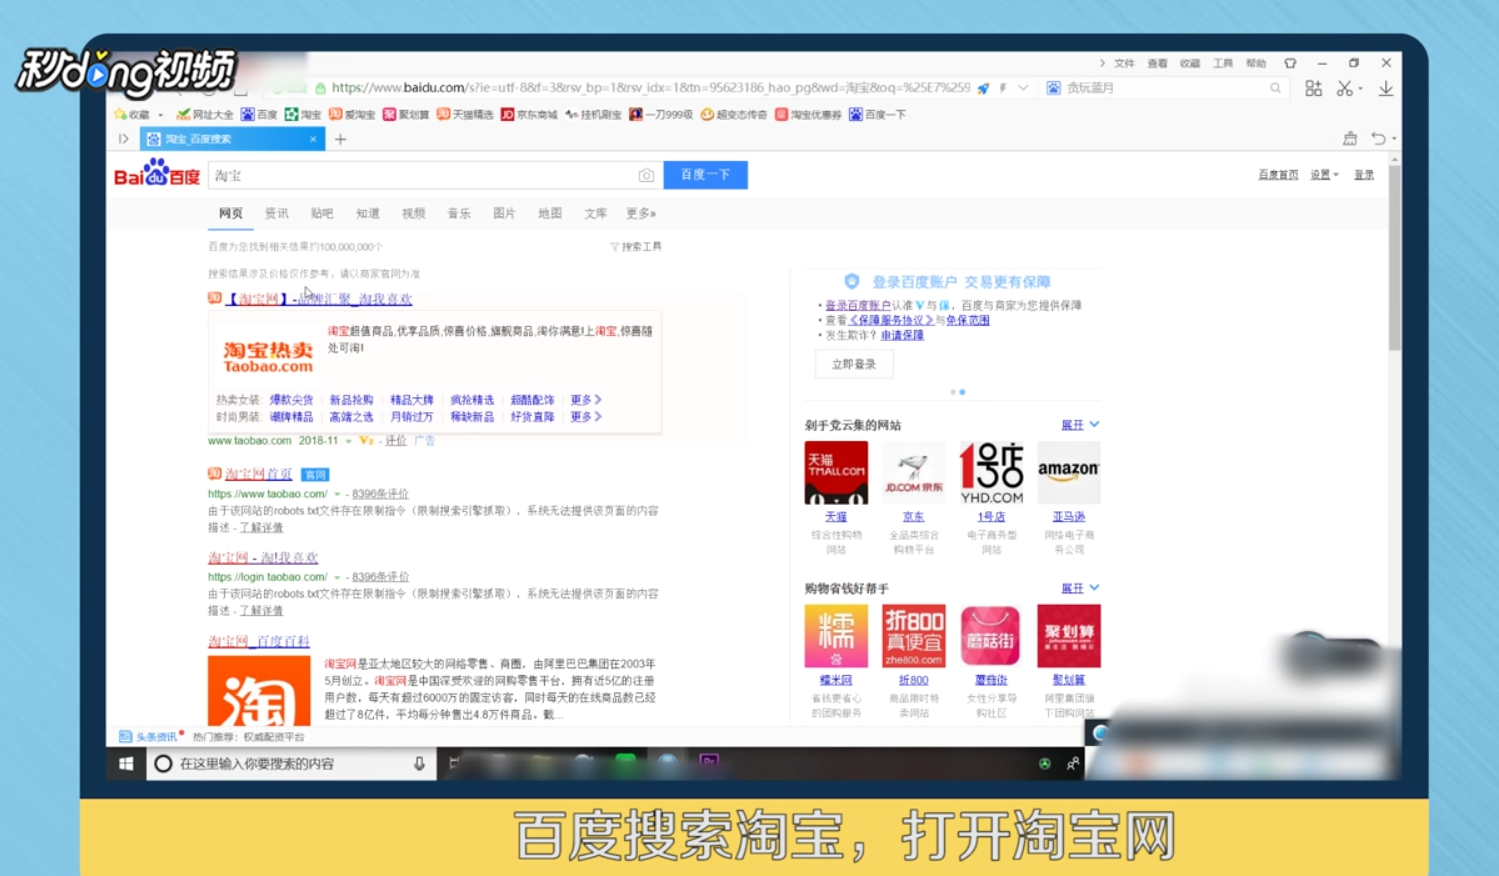Click the taskbar microphone icon

point(419,764)
